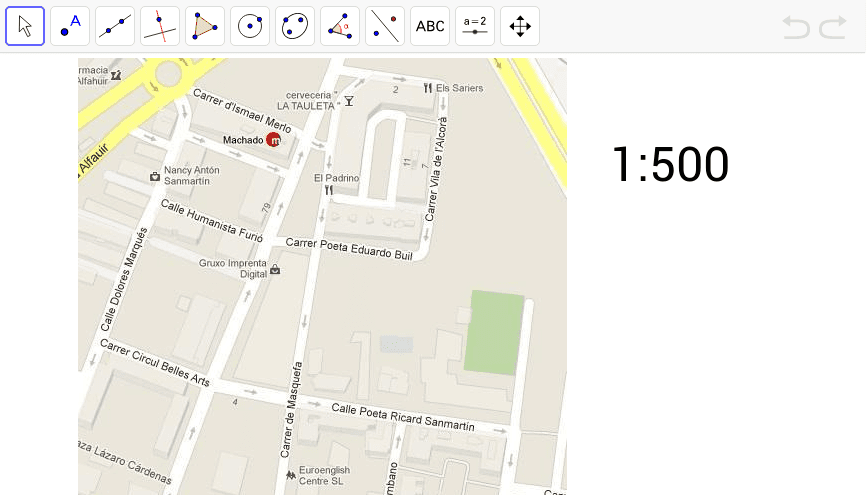Click the red Machado metro marker

point(273,140)
